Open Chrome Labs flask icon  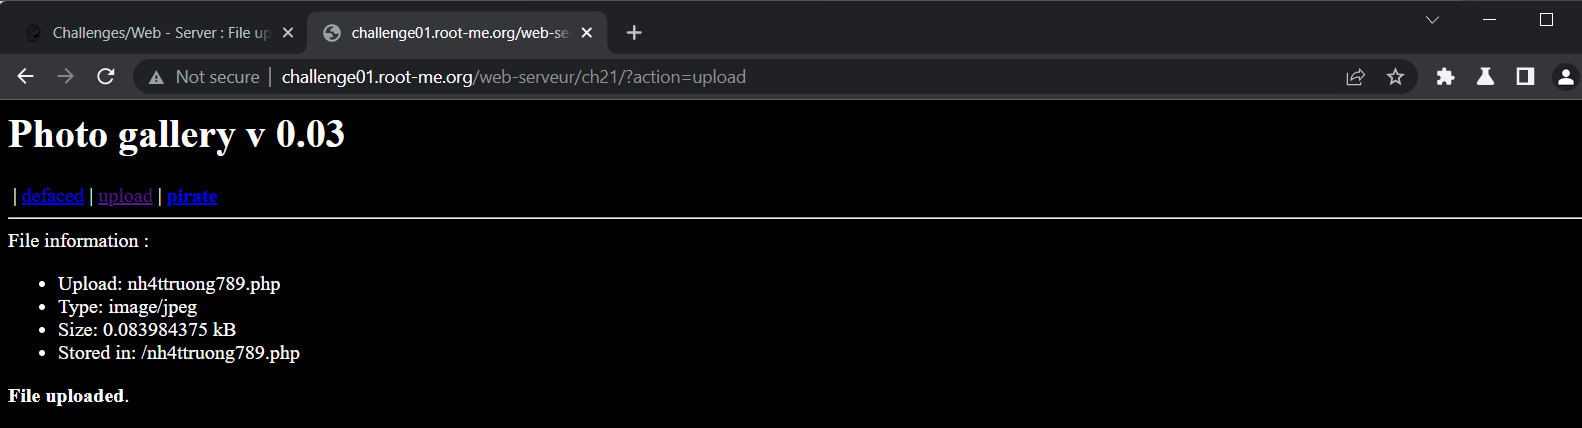pos(1485,77)
